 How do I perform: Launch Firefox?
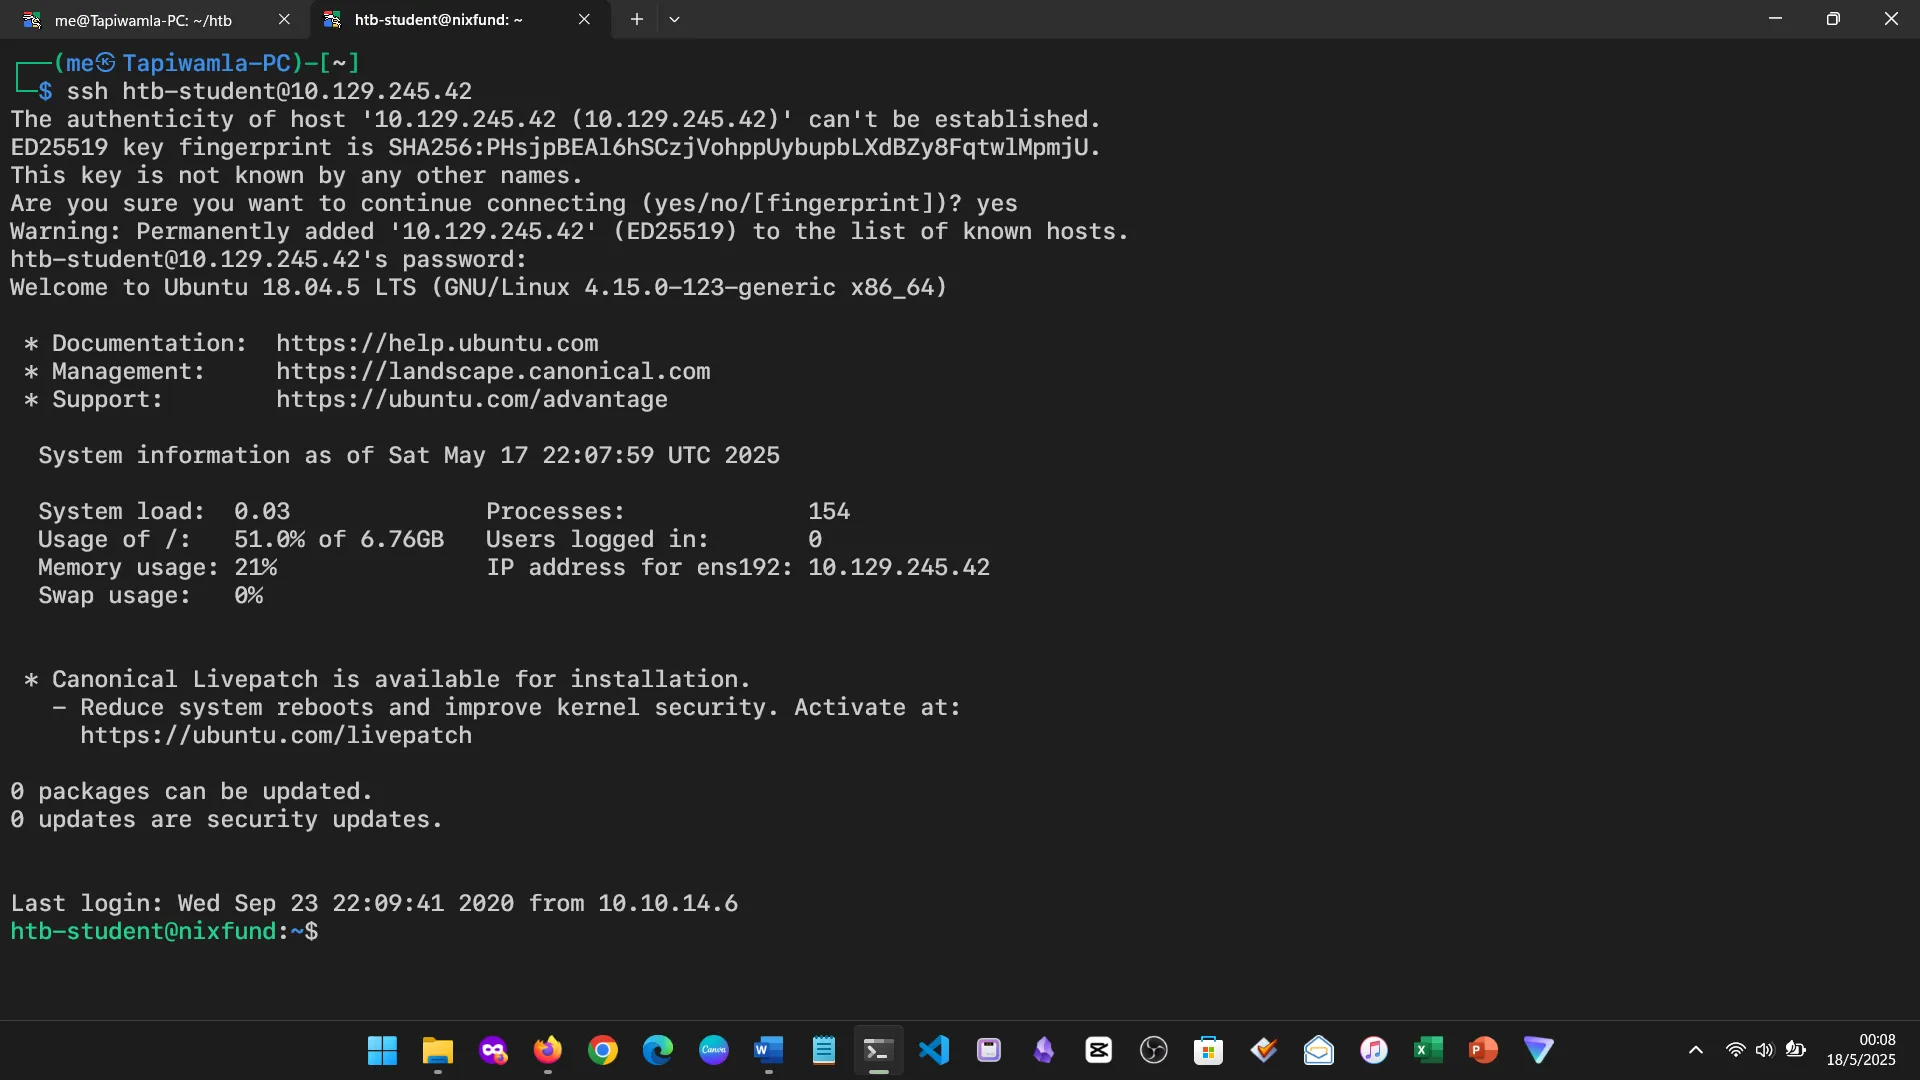click(548, 1050)
